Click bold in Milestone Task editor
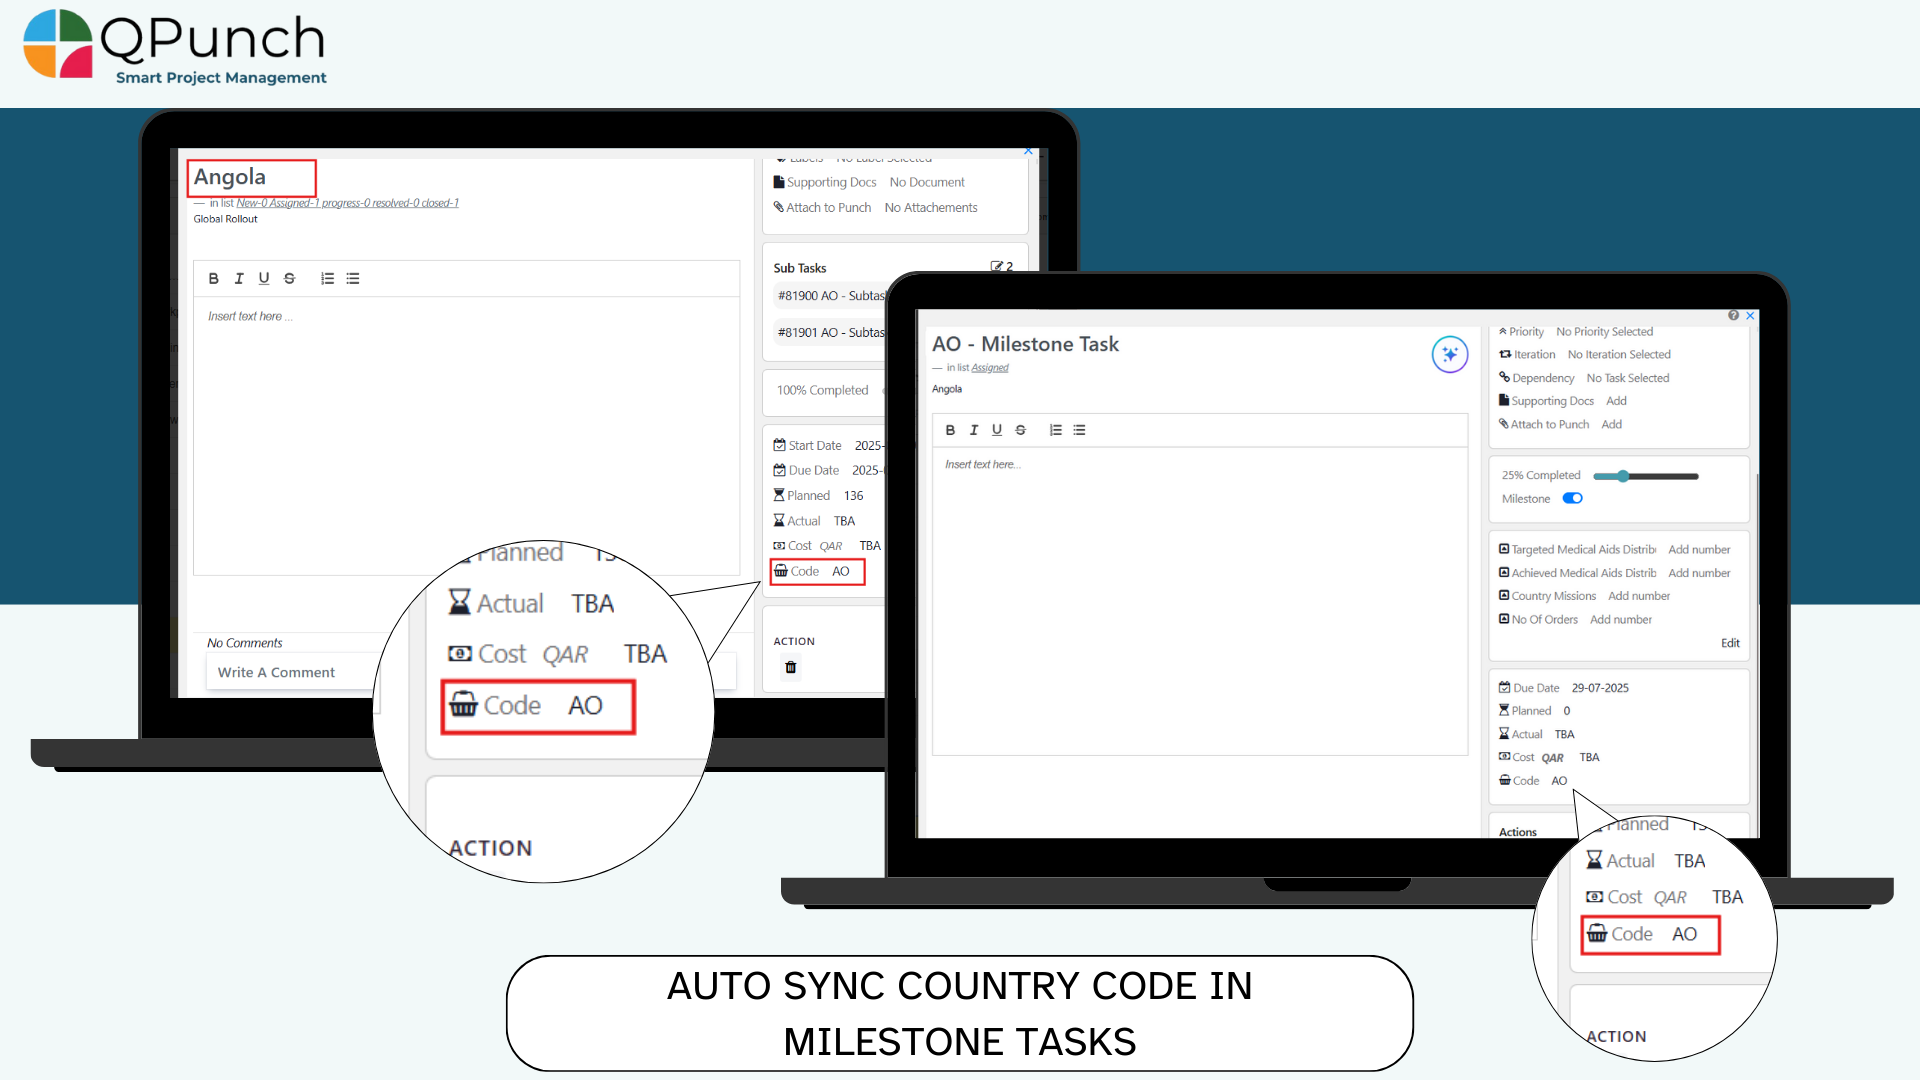Screen dimensions: 1920x1080 [x=950, y=430]
